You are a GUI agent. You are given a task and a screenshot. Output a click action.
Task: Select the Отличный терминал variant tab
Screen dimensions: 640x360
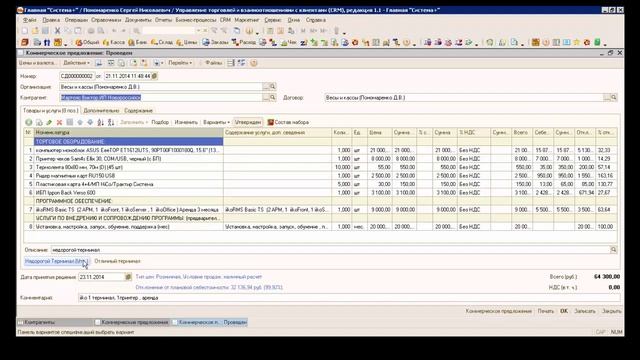coord(117,261)
